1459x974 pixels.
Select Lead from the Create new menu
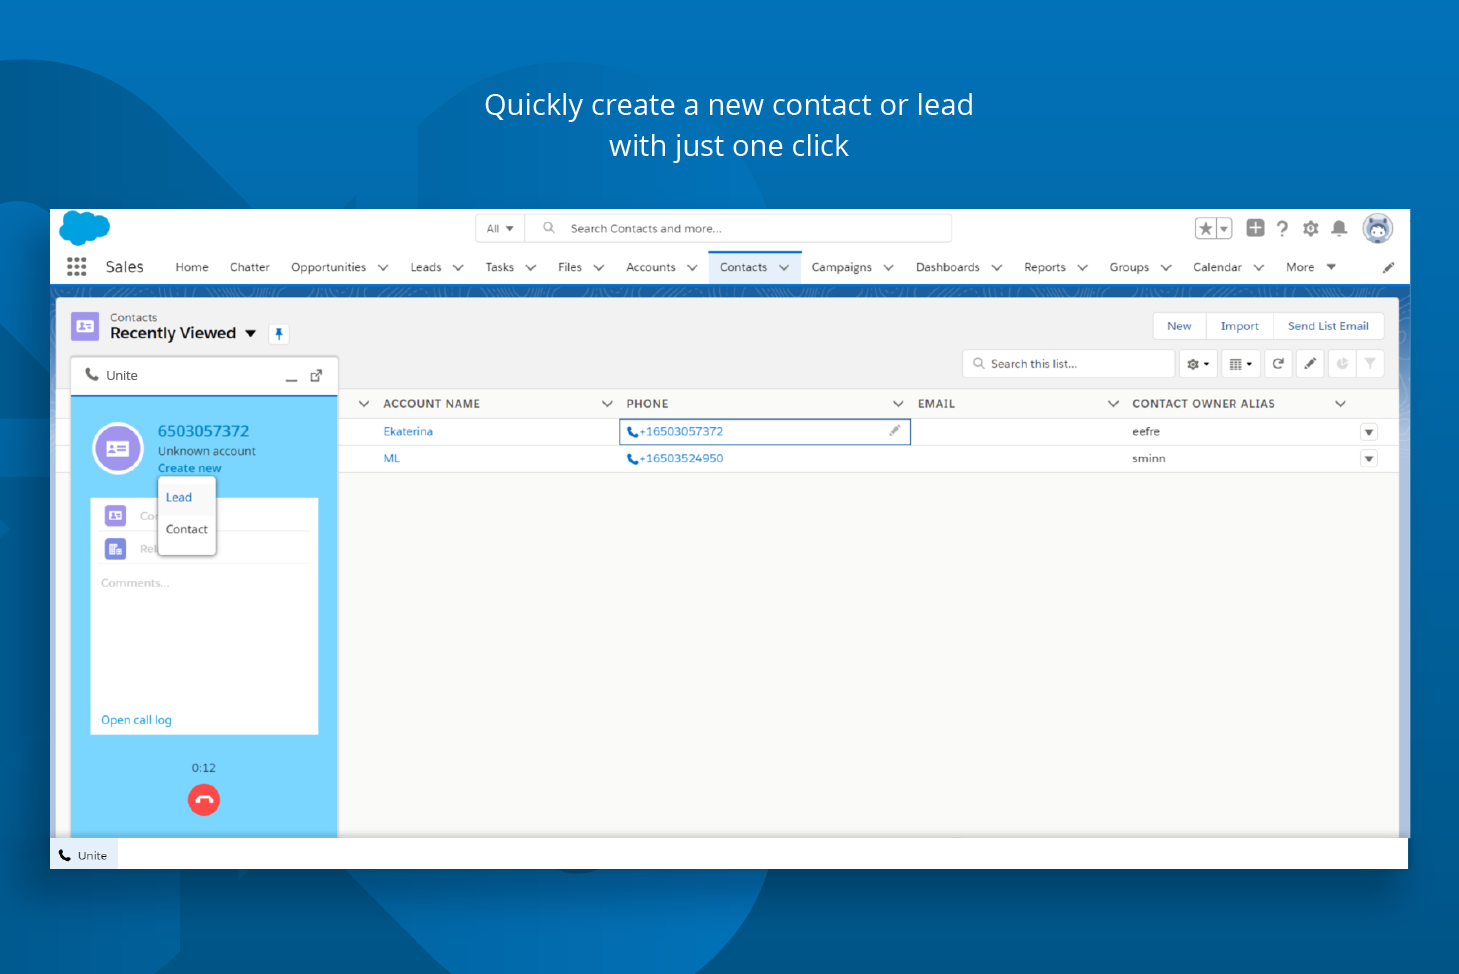(x=179, y=497)
